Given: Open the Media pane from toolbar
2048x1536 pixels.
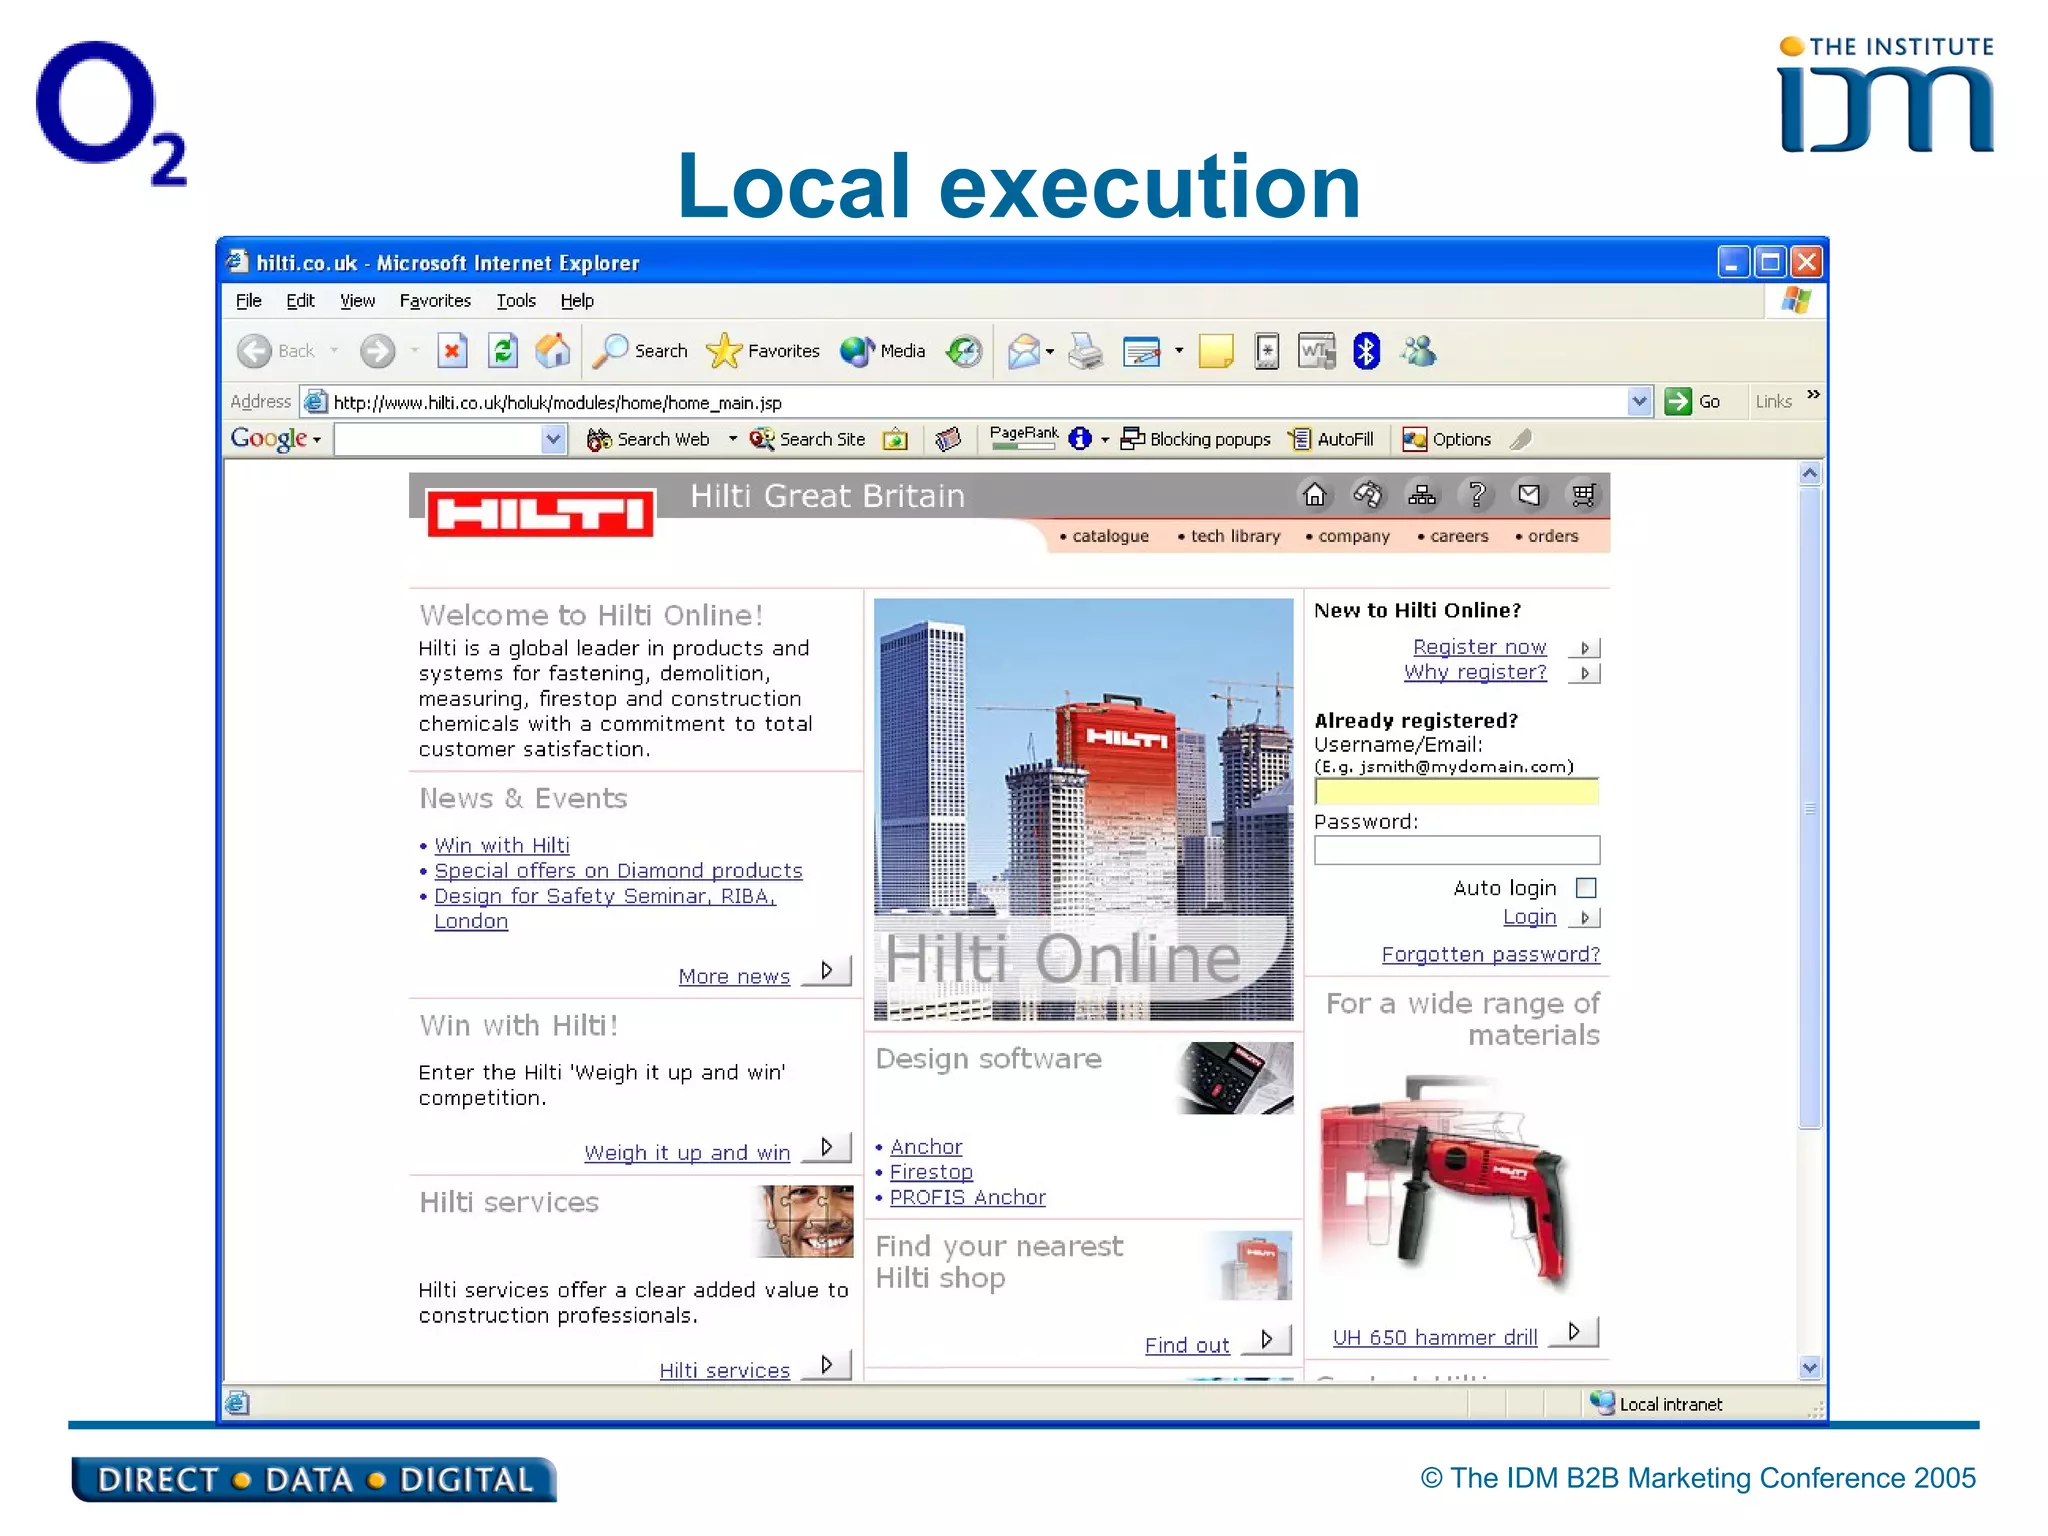Looking at the screenshot, I should [883, 351].
